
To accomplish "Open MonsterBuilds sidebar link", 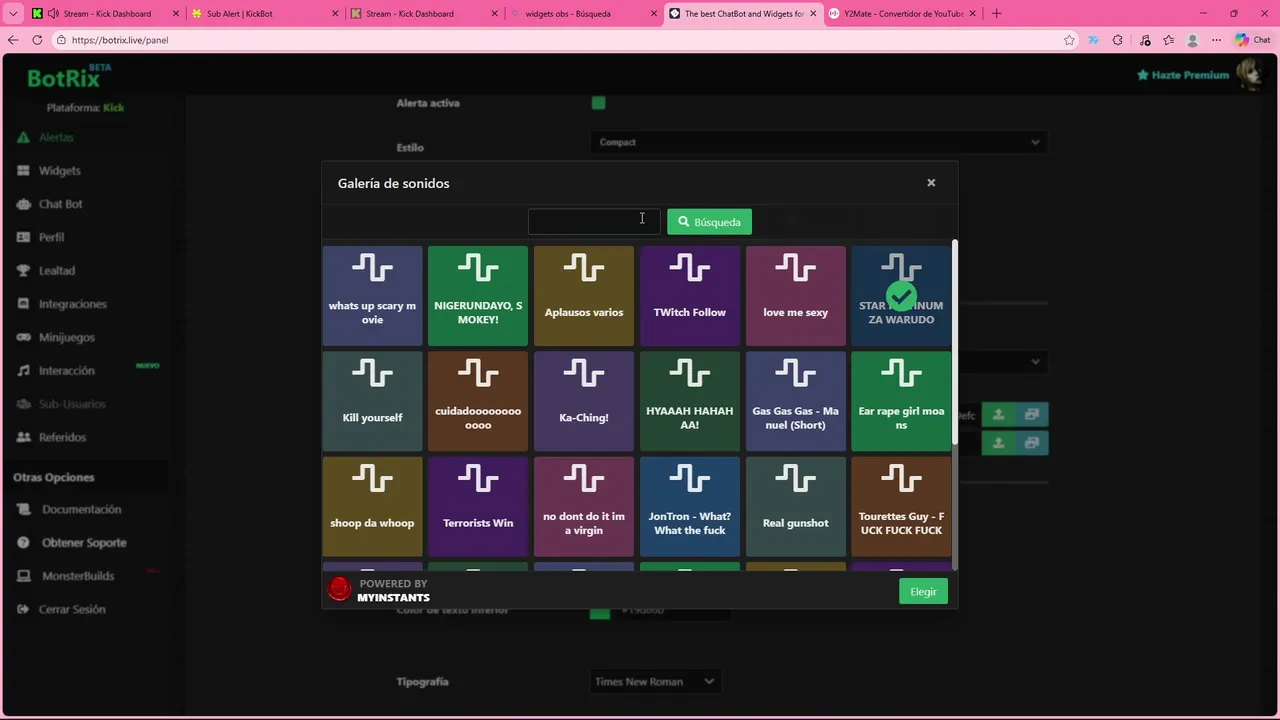I will pyautogui.click(x=66, y=576).
